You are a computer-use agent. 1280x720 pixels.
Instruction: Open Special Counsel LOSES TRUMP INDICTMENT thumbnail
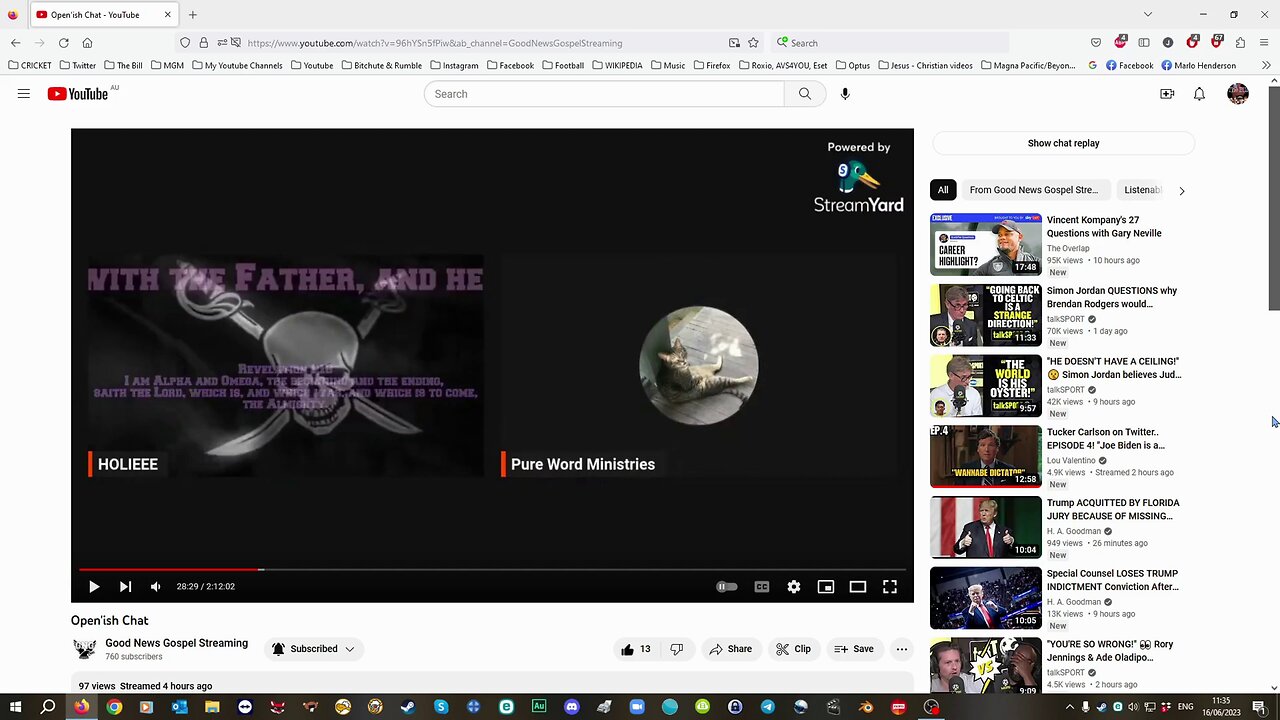[986, 598]
